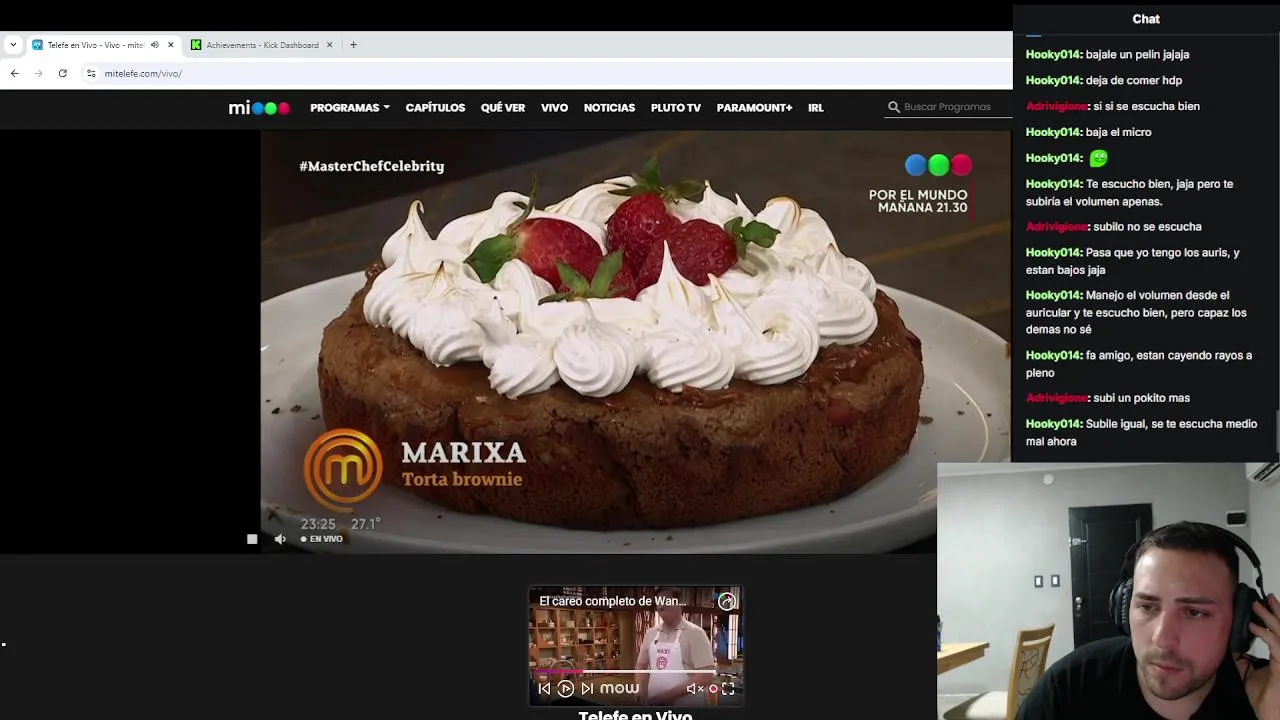
Task: Seek on the mini player progress bar
Action: (635, 672)
